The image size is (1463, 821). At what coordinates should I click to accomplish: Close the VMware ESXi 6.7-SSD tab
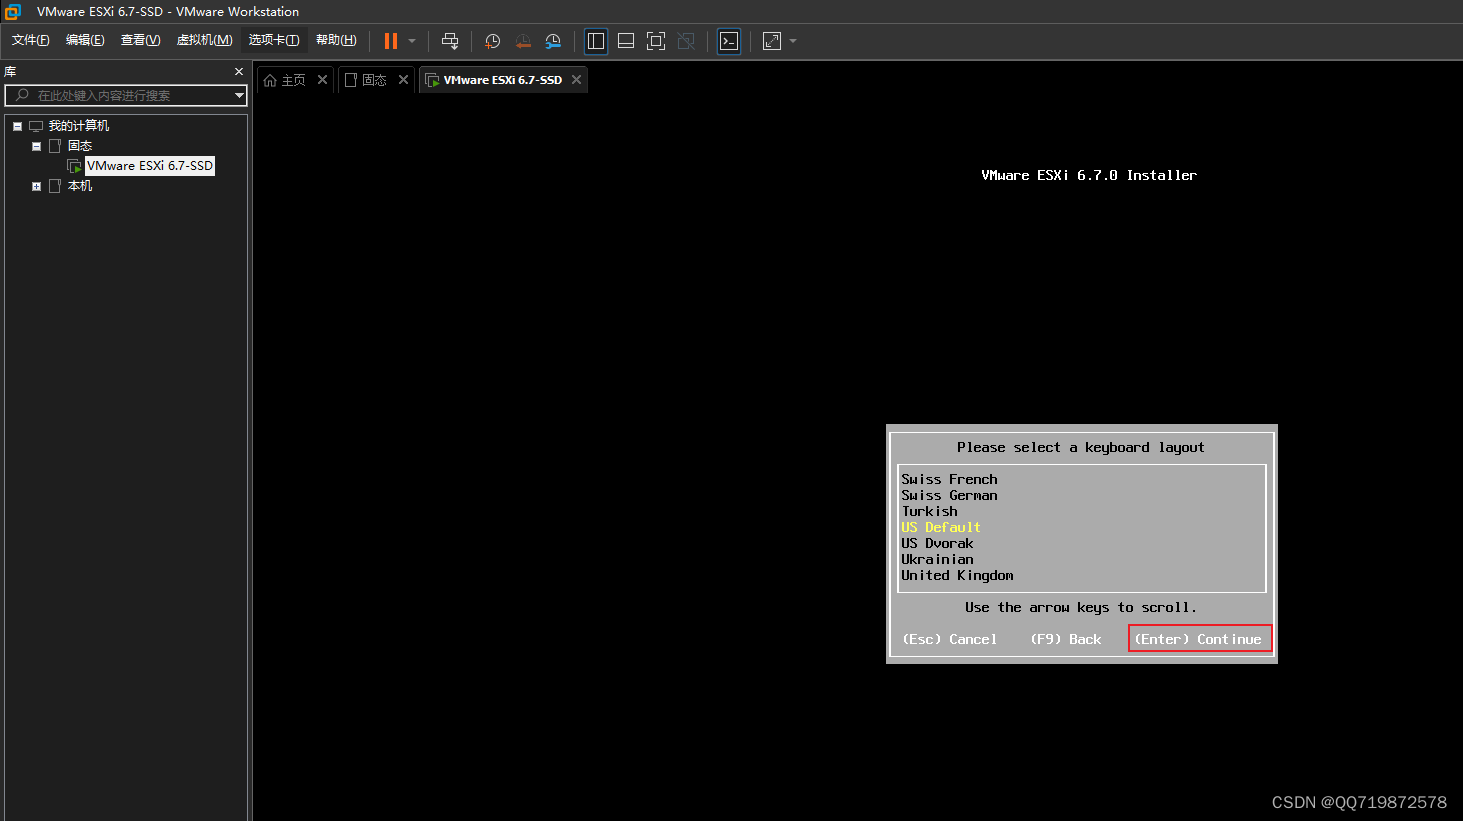tap(576, 80)
